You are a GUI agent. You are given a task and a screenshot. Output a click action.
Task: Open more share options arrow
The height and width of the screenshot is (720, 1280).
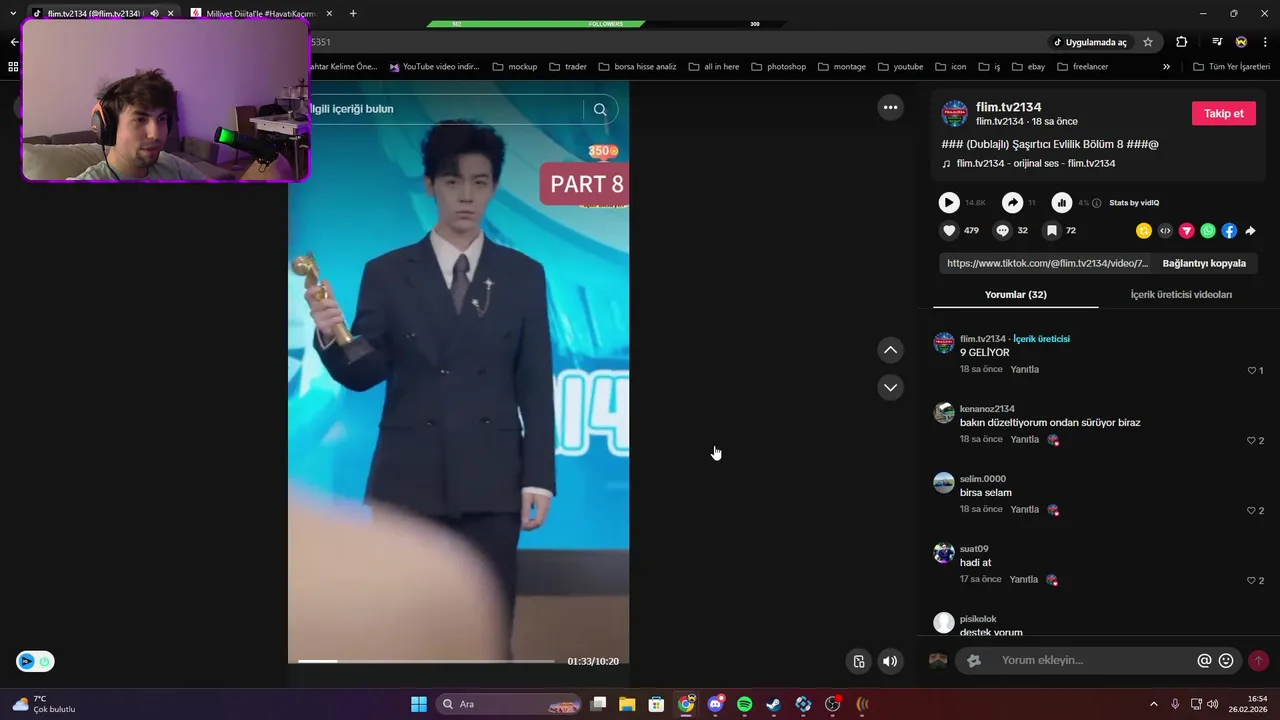(x=1250, y=230)
